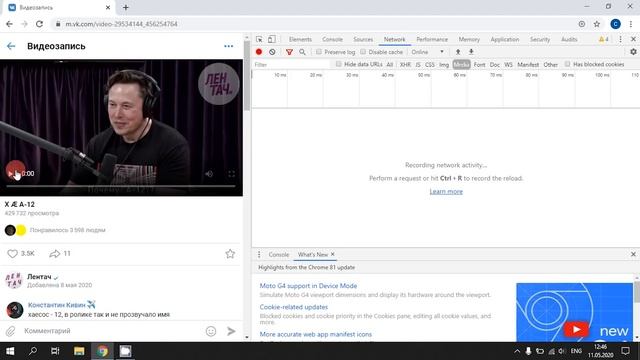640x360 pixels.
Task: Check Has blocked cookies
Action: point(567,64)
